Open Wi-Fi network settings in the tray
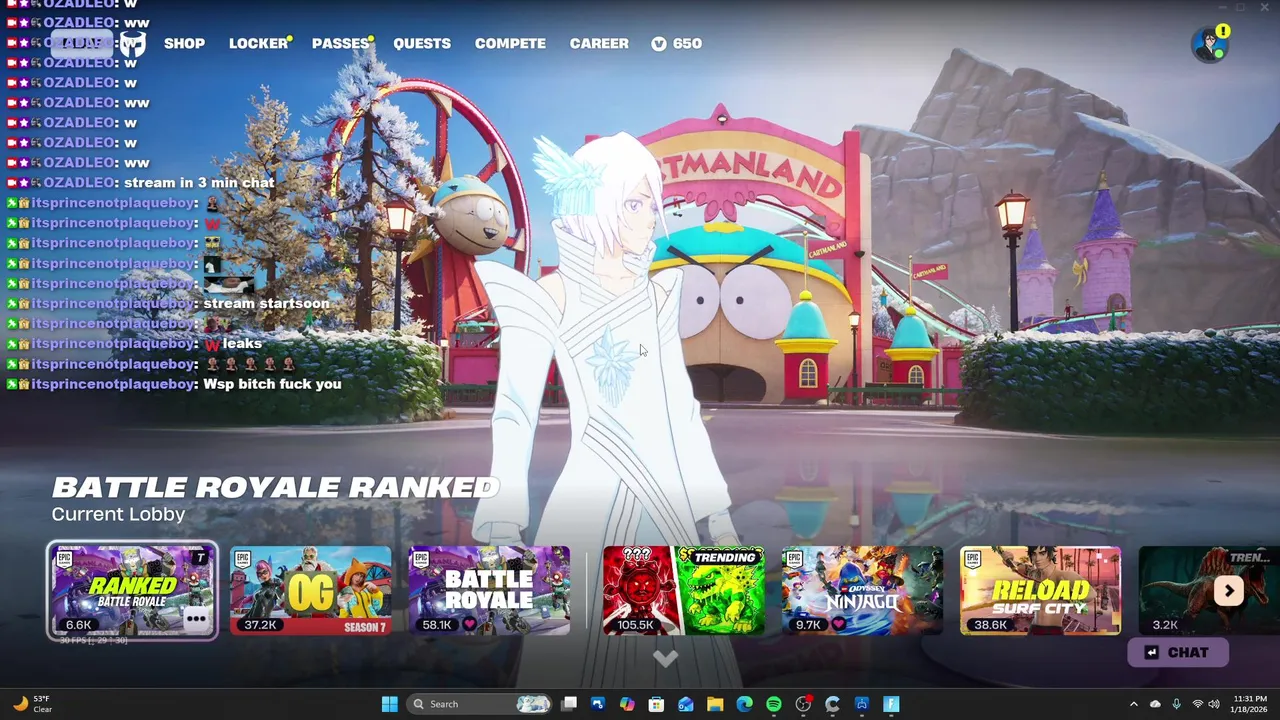Viewport: 1280px width, 720px height. pyautogui.click(x=1197, y=704)
